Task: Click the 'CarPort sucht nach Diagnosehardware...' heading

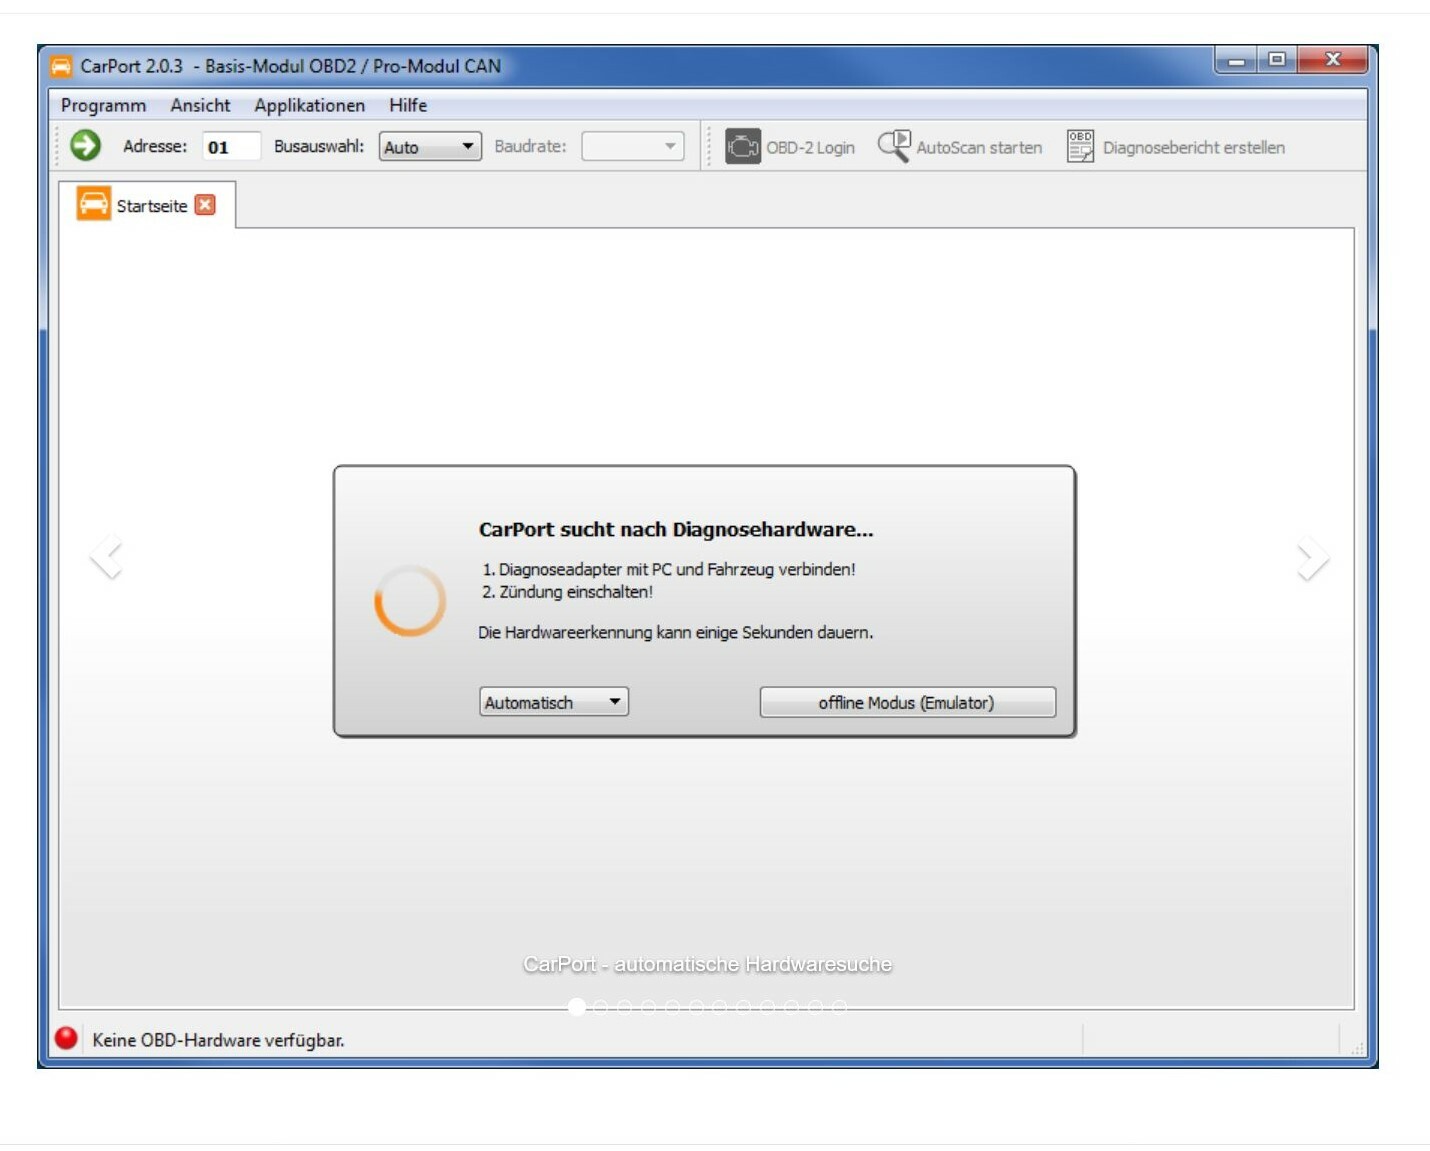Action: click(676, 529)
